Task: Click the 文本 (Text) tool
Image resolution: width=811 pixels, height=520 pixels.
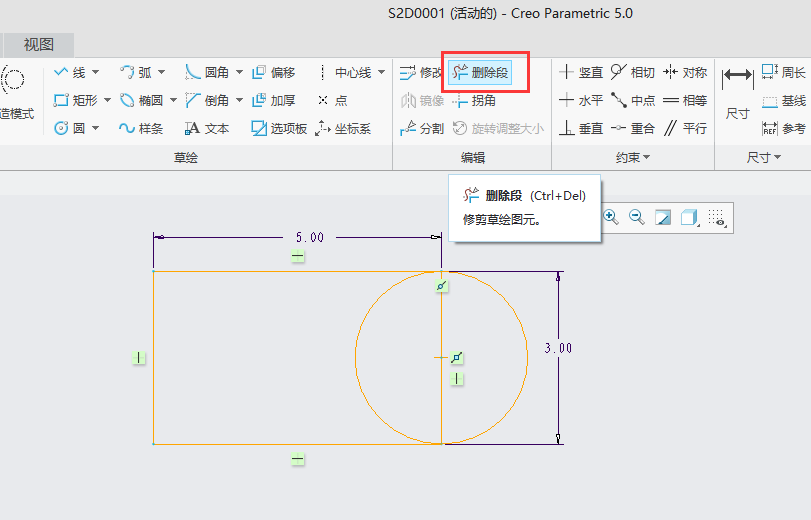Action: pyautogui.click(x=207, y=128)
